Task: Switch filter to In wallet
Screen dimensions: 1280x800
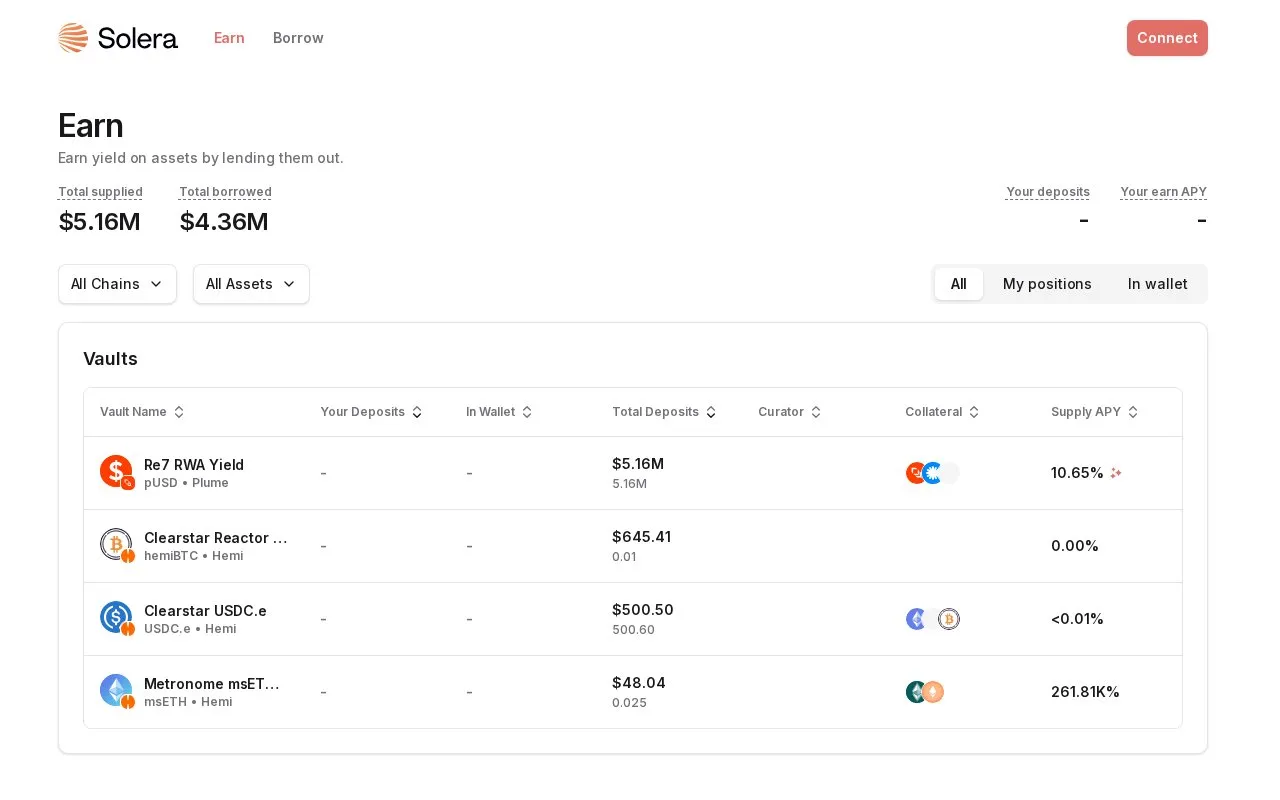Action: pos(1158,284)
